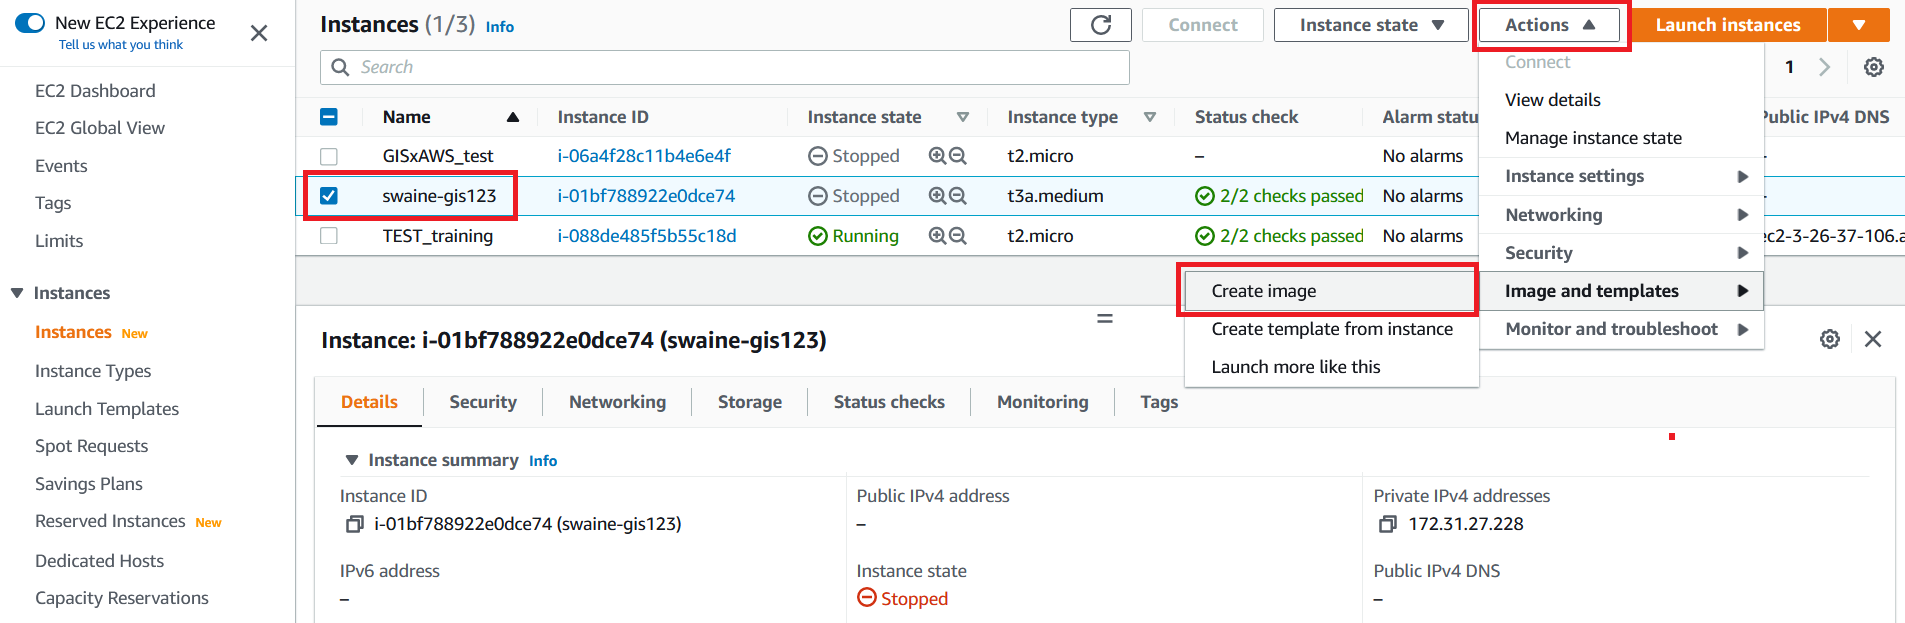Image resolution: width=1905 pixels, height=623 pixels.
Task: Click next page arrow in pagination
Action: (1825, 67)
